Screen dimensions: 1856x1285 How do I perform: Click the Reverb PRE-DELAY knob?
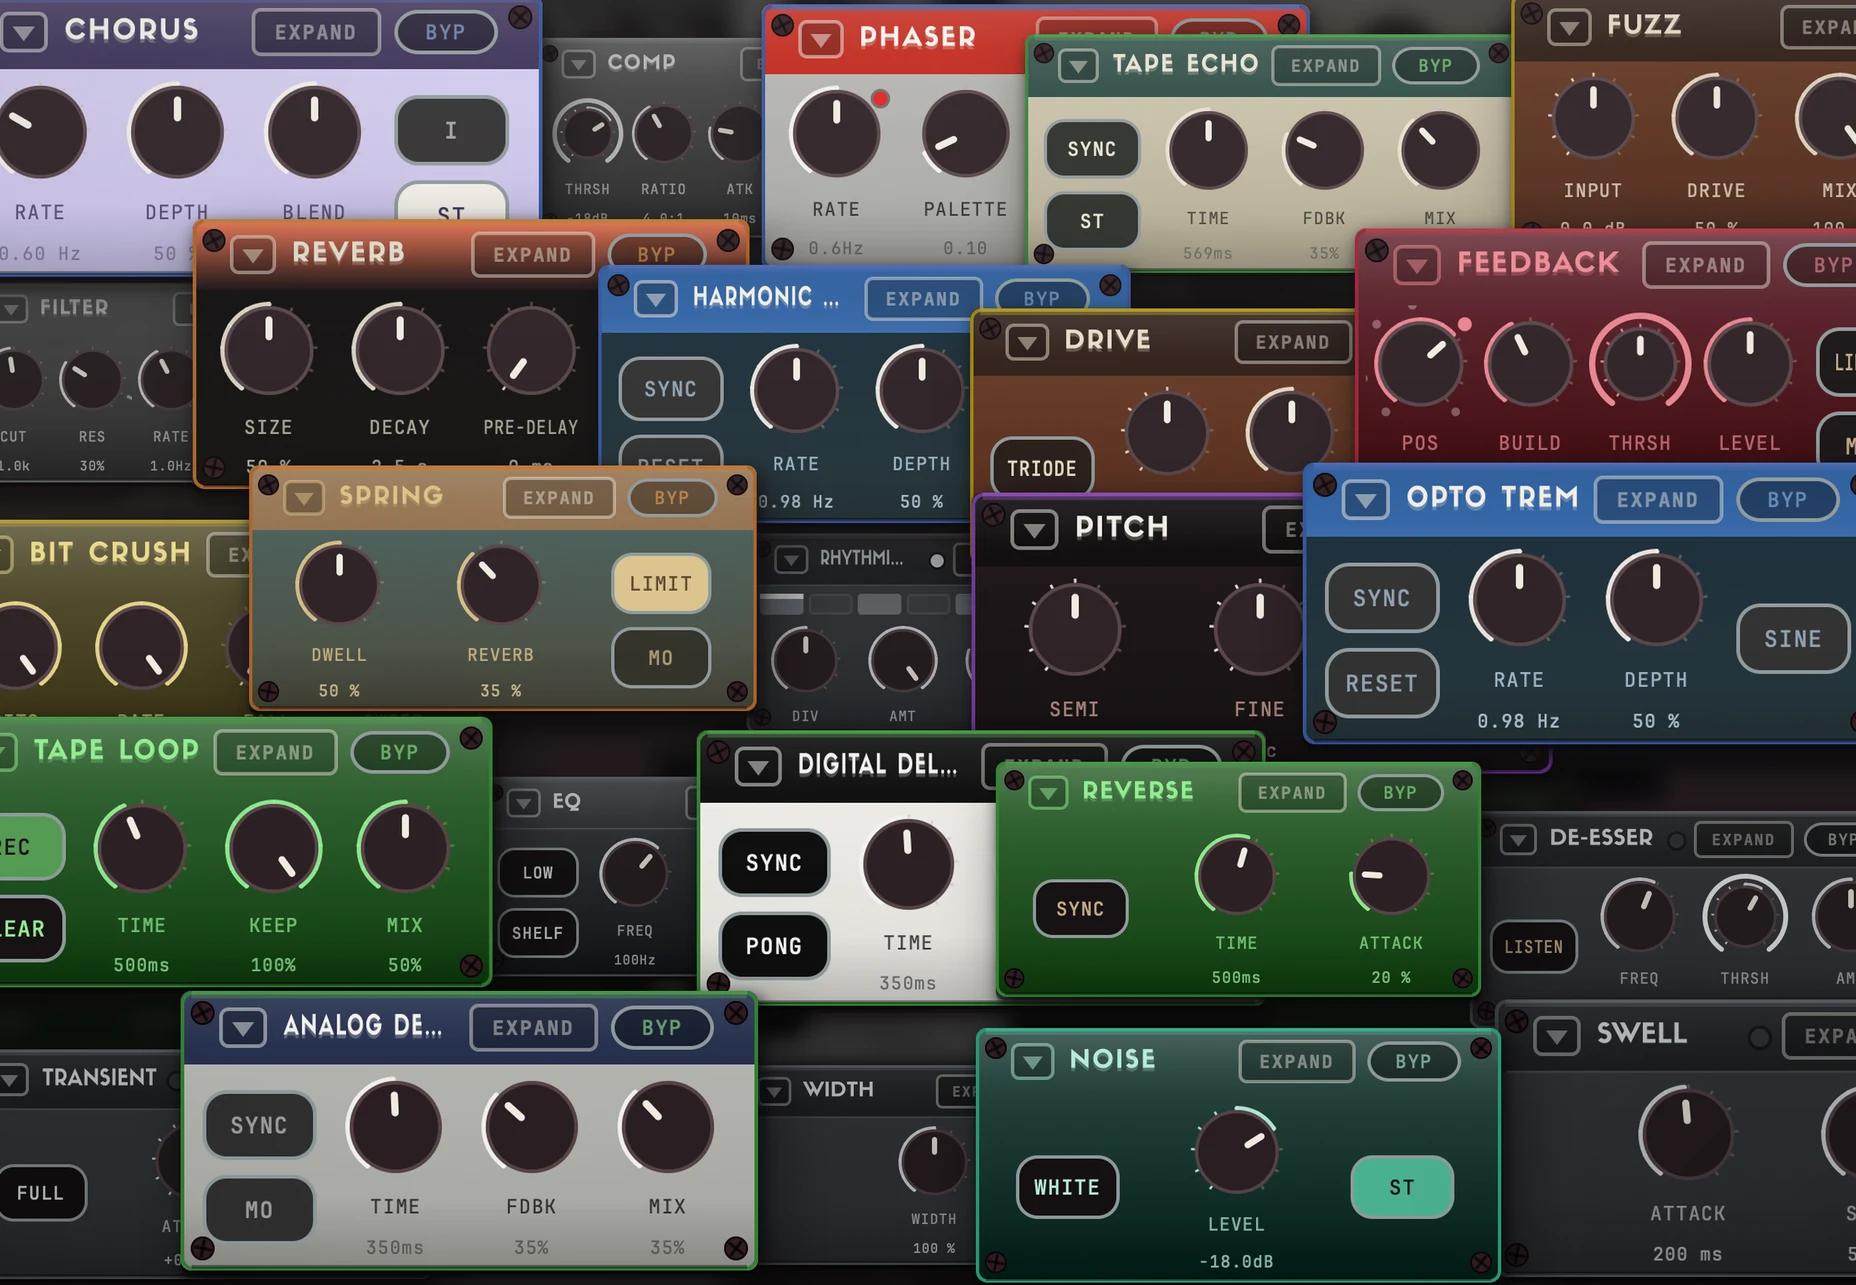531,350
